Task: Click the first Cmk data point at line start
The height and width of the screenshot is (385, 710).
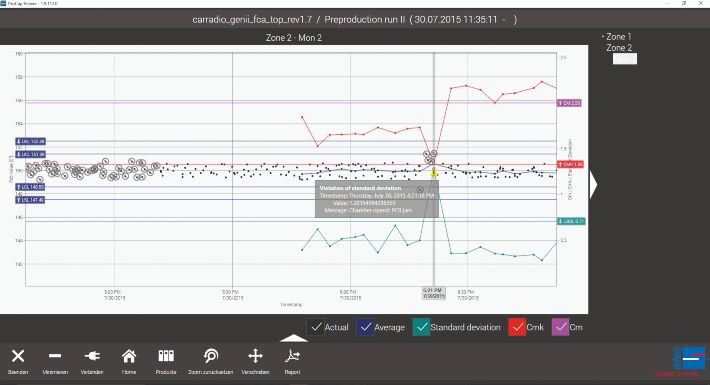Action: 302,117
